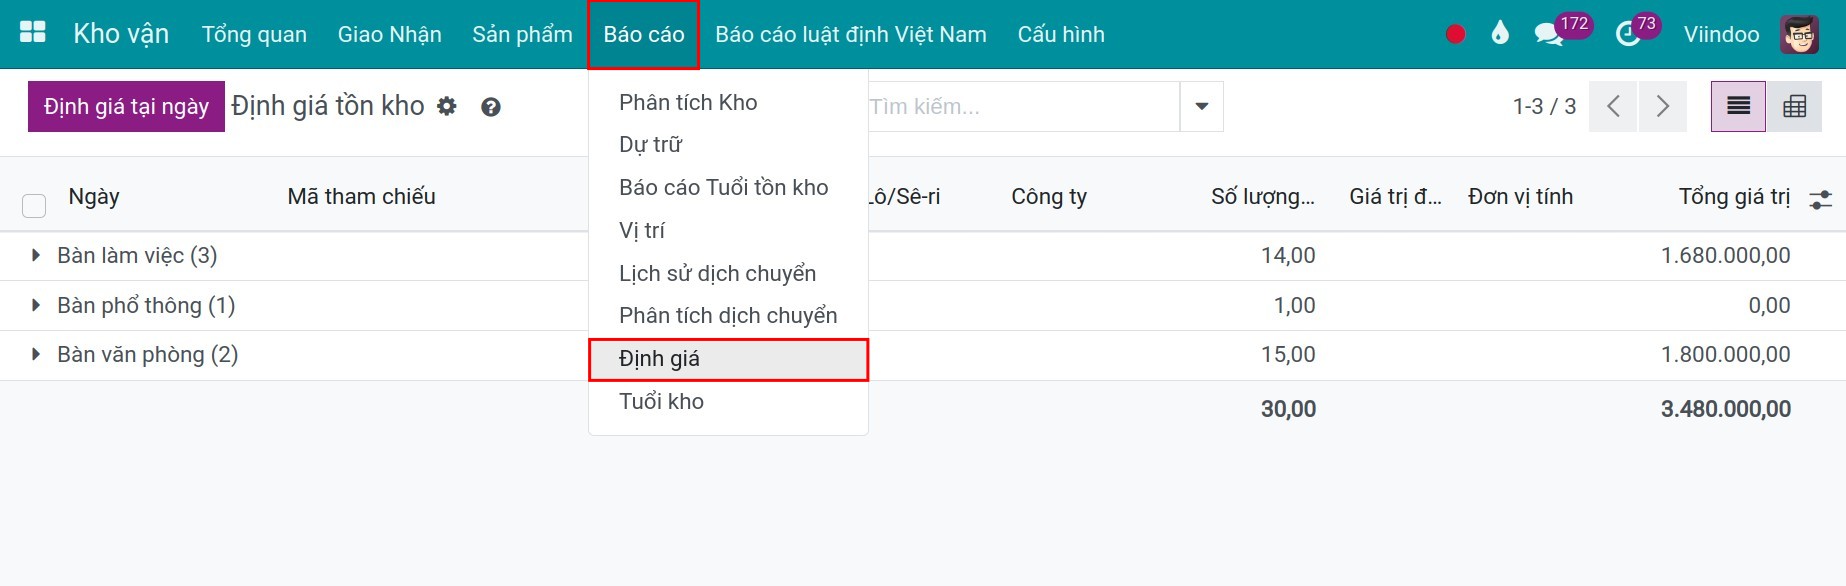The width and height of the screenshot is (1846, 586).
Task: Click the water drop icon in top bar
Action: [x=1498, y=33]
